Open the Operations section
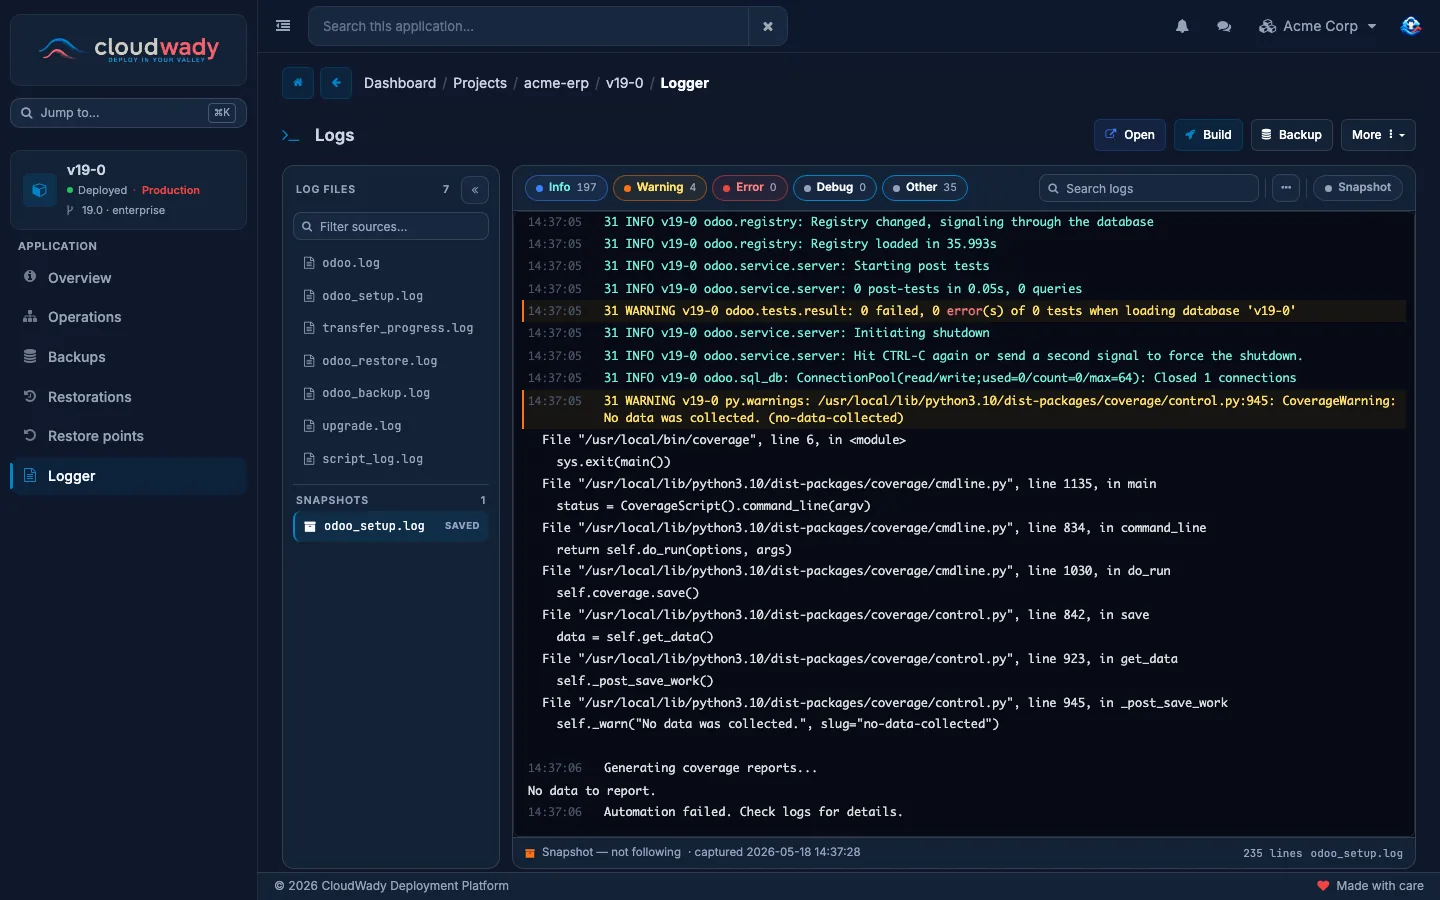 [128, 317]
